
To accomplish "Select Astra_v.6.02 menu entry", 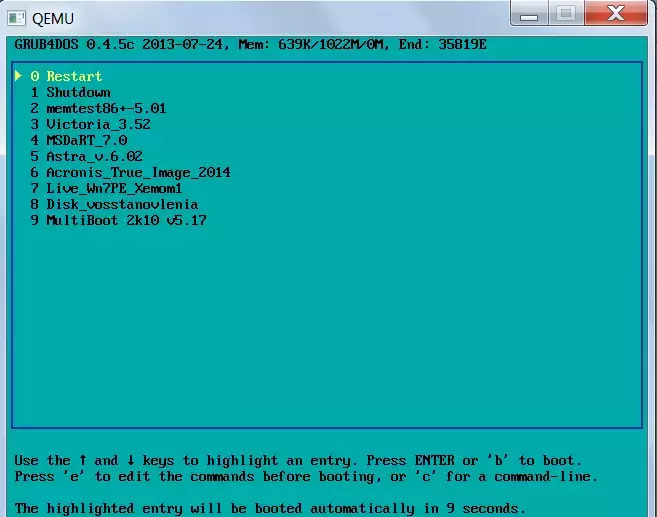I will click(86, 156).
